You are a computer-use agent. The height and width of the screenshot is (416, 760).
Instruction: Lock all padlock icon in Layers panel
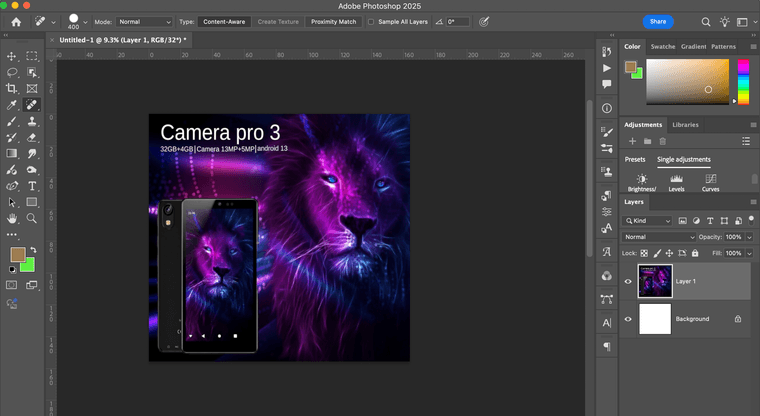[x=695, y=253]
